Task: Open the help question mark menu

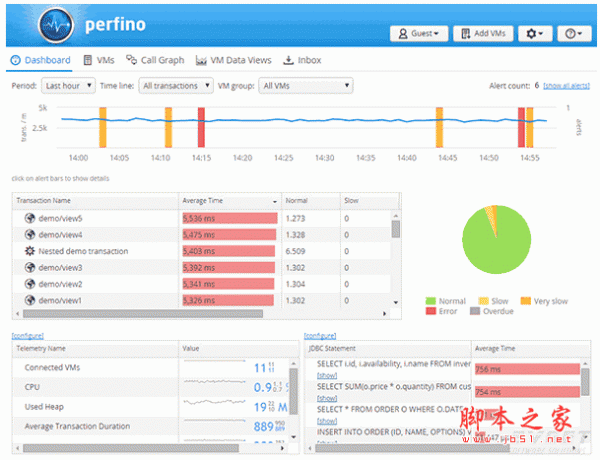Action: (x=574, y=34)
